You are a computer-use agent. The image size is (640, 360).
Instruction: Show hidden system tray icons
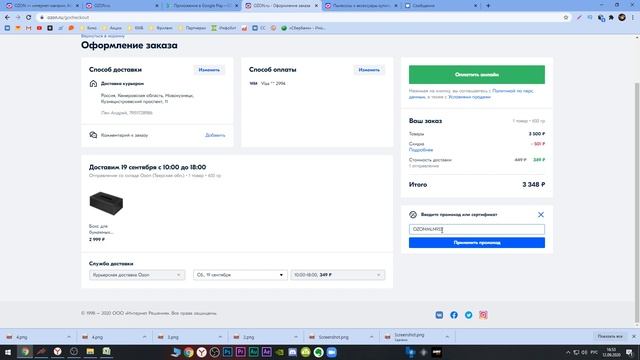point(568,352)
